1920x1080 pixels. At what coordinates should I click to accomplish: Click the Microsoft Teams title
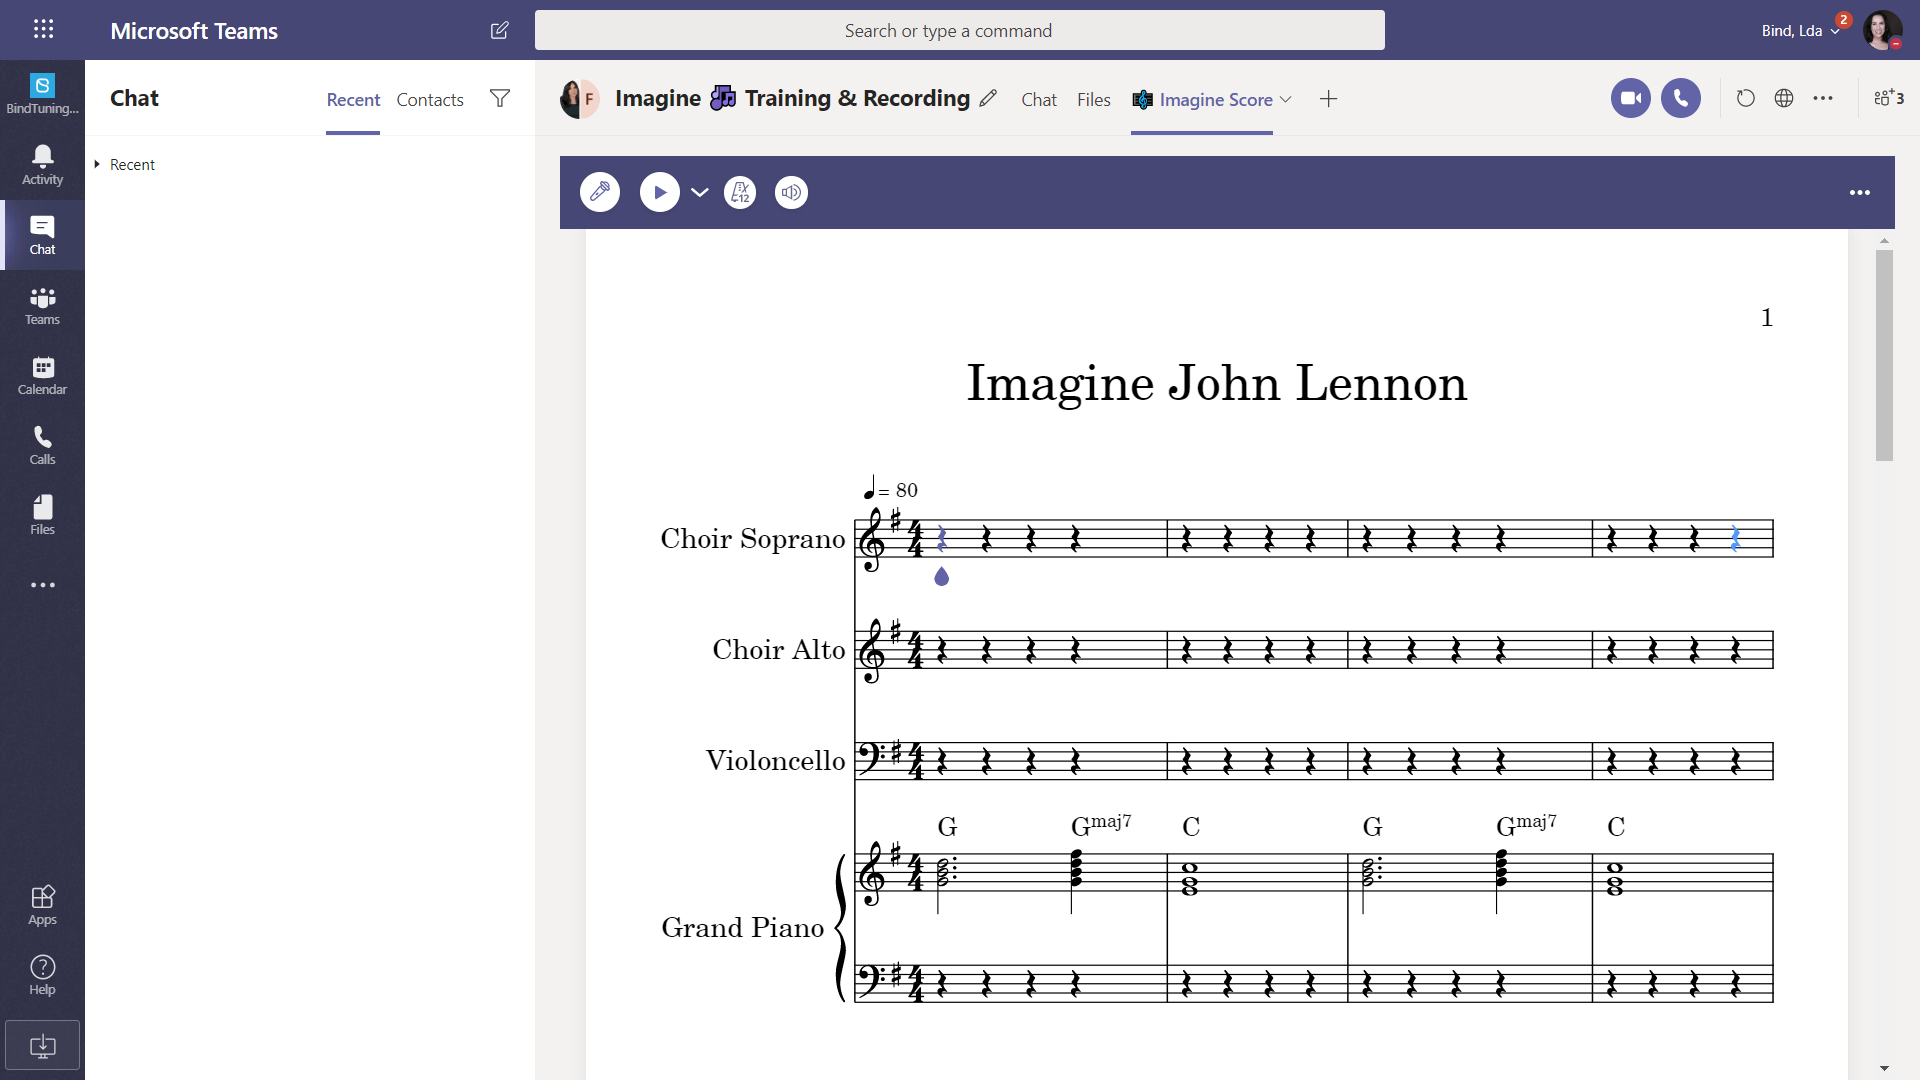194,31
